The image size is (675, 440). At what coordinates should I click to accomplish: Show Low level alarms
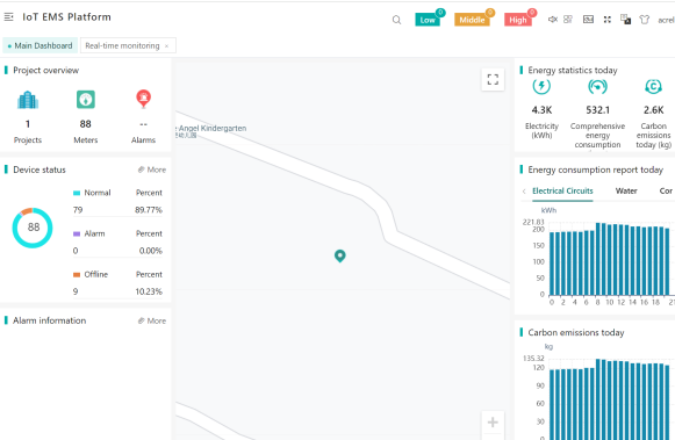pyautogui.click(x=428, y=19)
